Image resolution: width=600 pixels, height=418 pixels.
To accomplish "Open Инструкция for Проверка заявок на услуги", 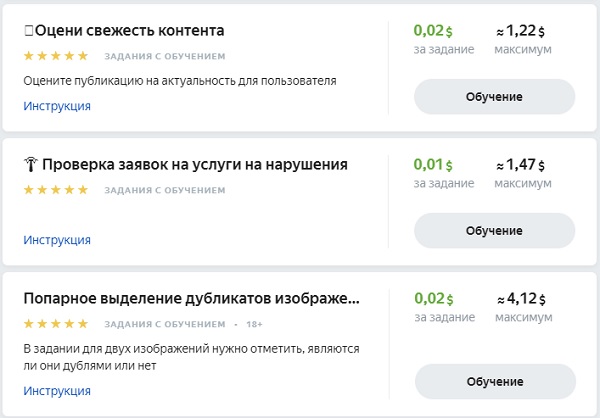I will pyautogui.click(x=57, y=240).
